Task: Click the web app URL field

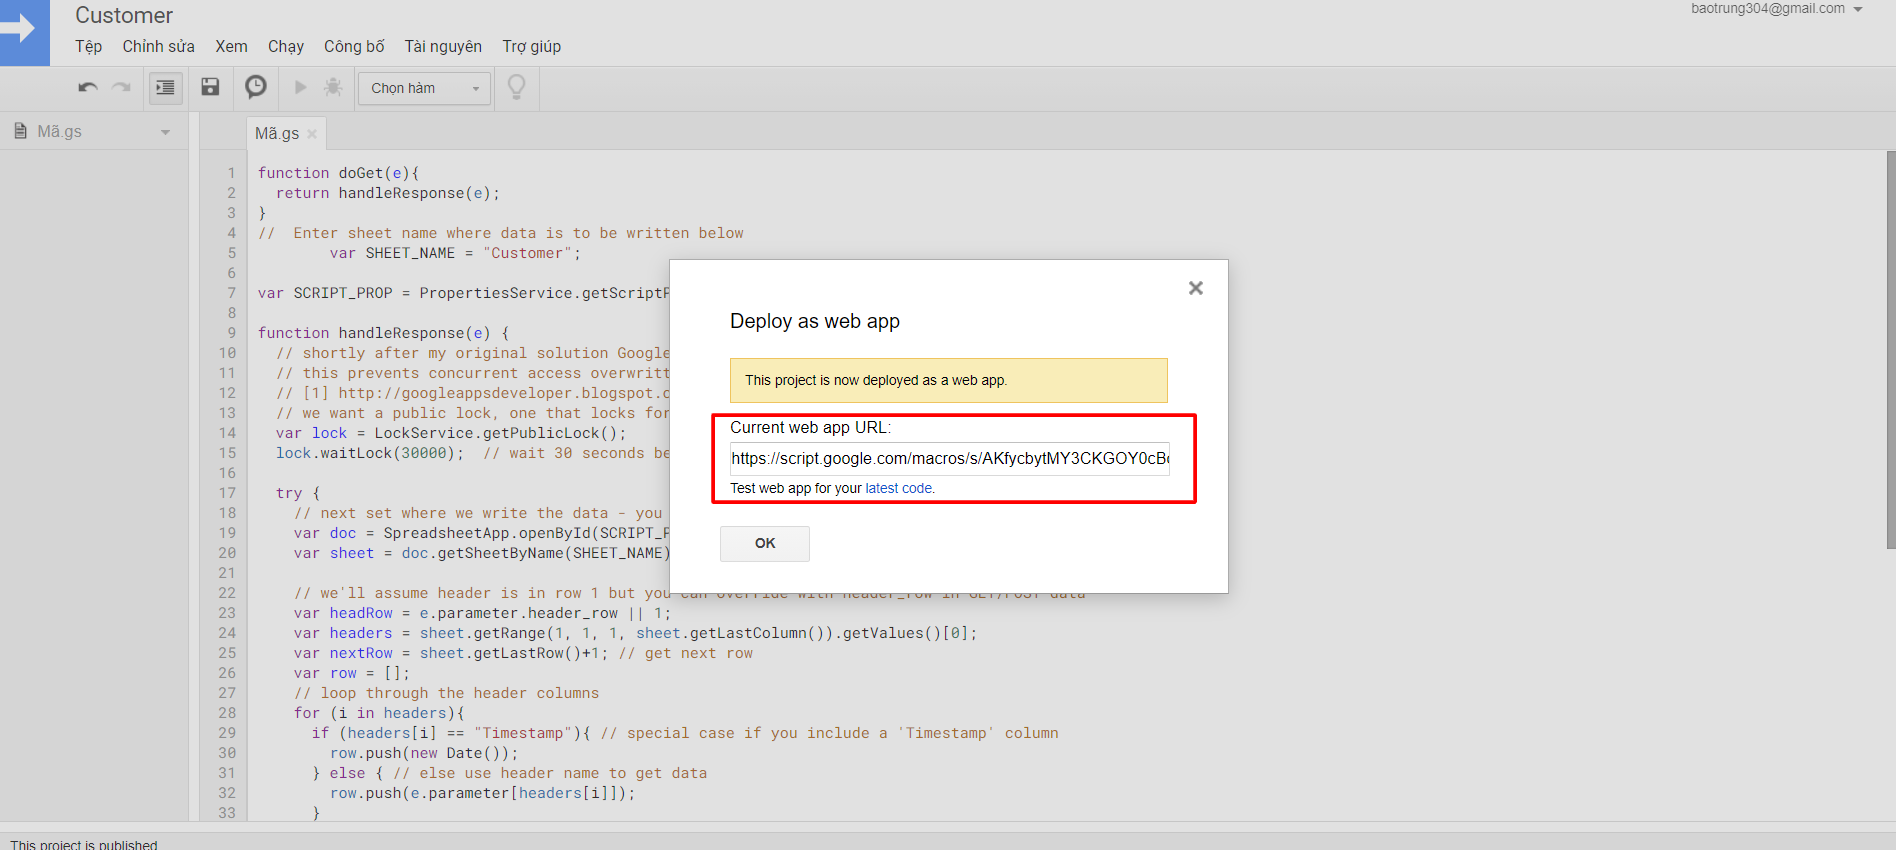Action: [x=949, y=459]
